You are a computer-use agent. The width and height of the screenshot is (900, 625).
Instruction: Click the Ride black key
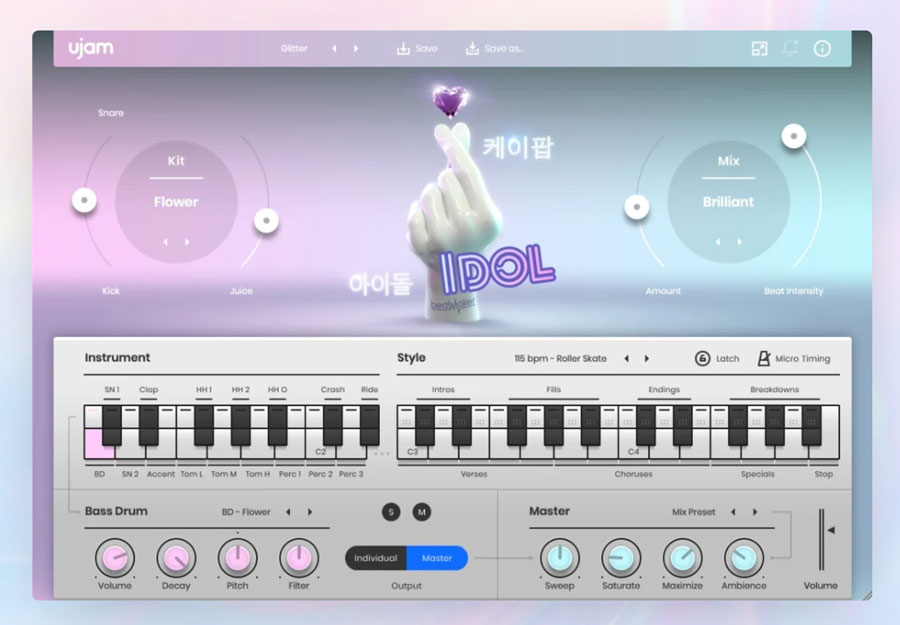370,425
